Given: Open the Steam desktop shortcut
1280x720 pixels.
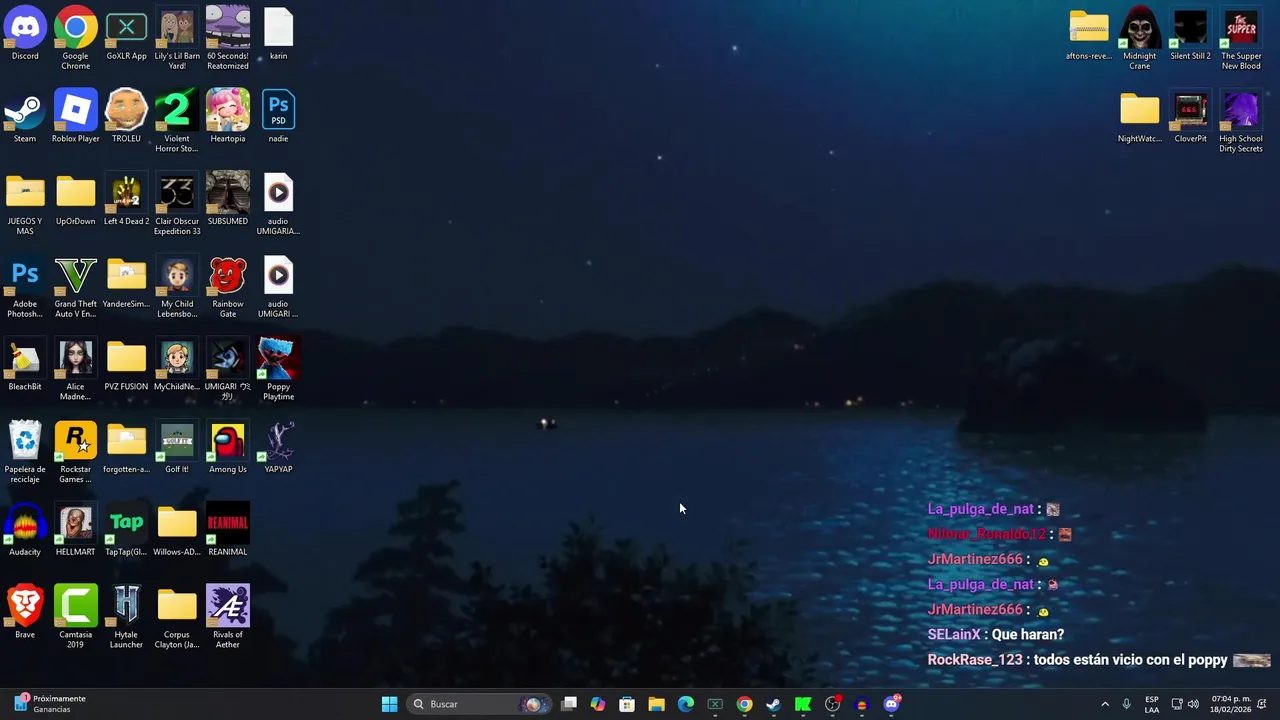Looking at the screenshot, I should coord(25,116).
